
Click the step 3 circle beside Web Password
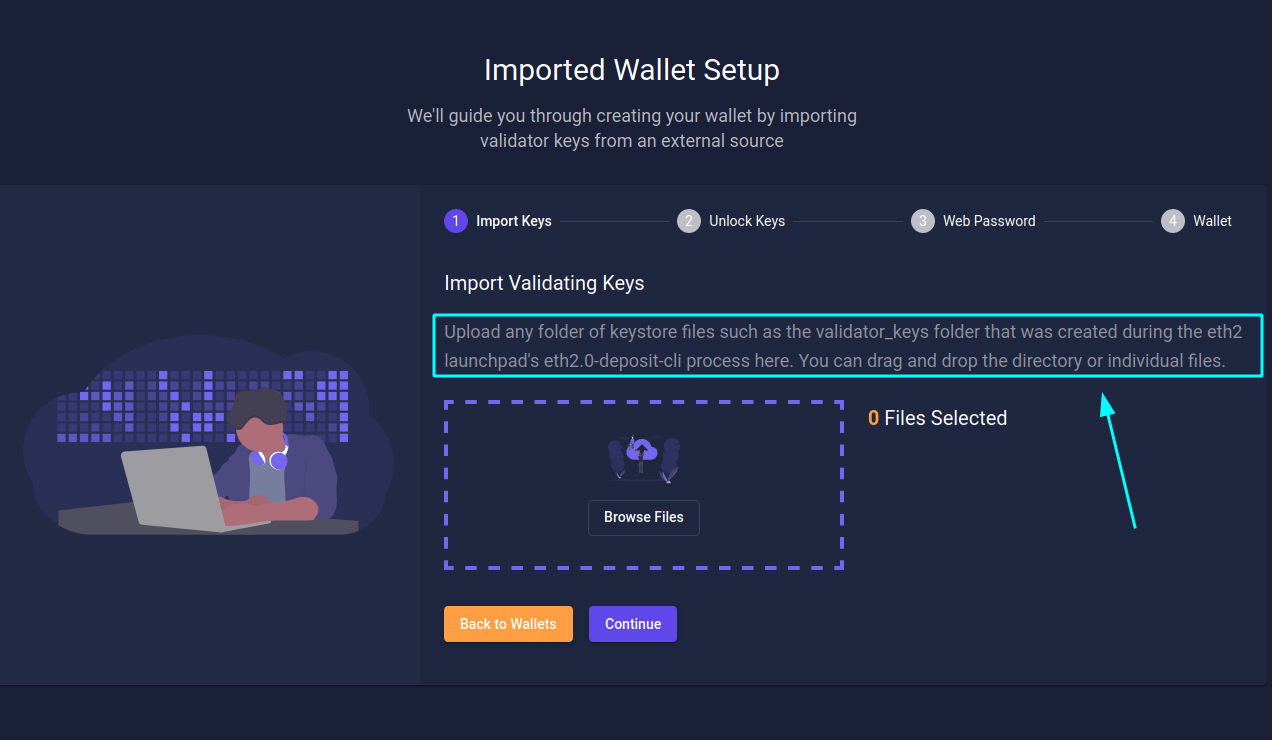pos(922,221)
